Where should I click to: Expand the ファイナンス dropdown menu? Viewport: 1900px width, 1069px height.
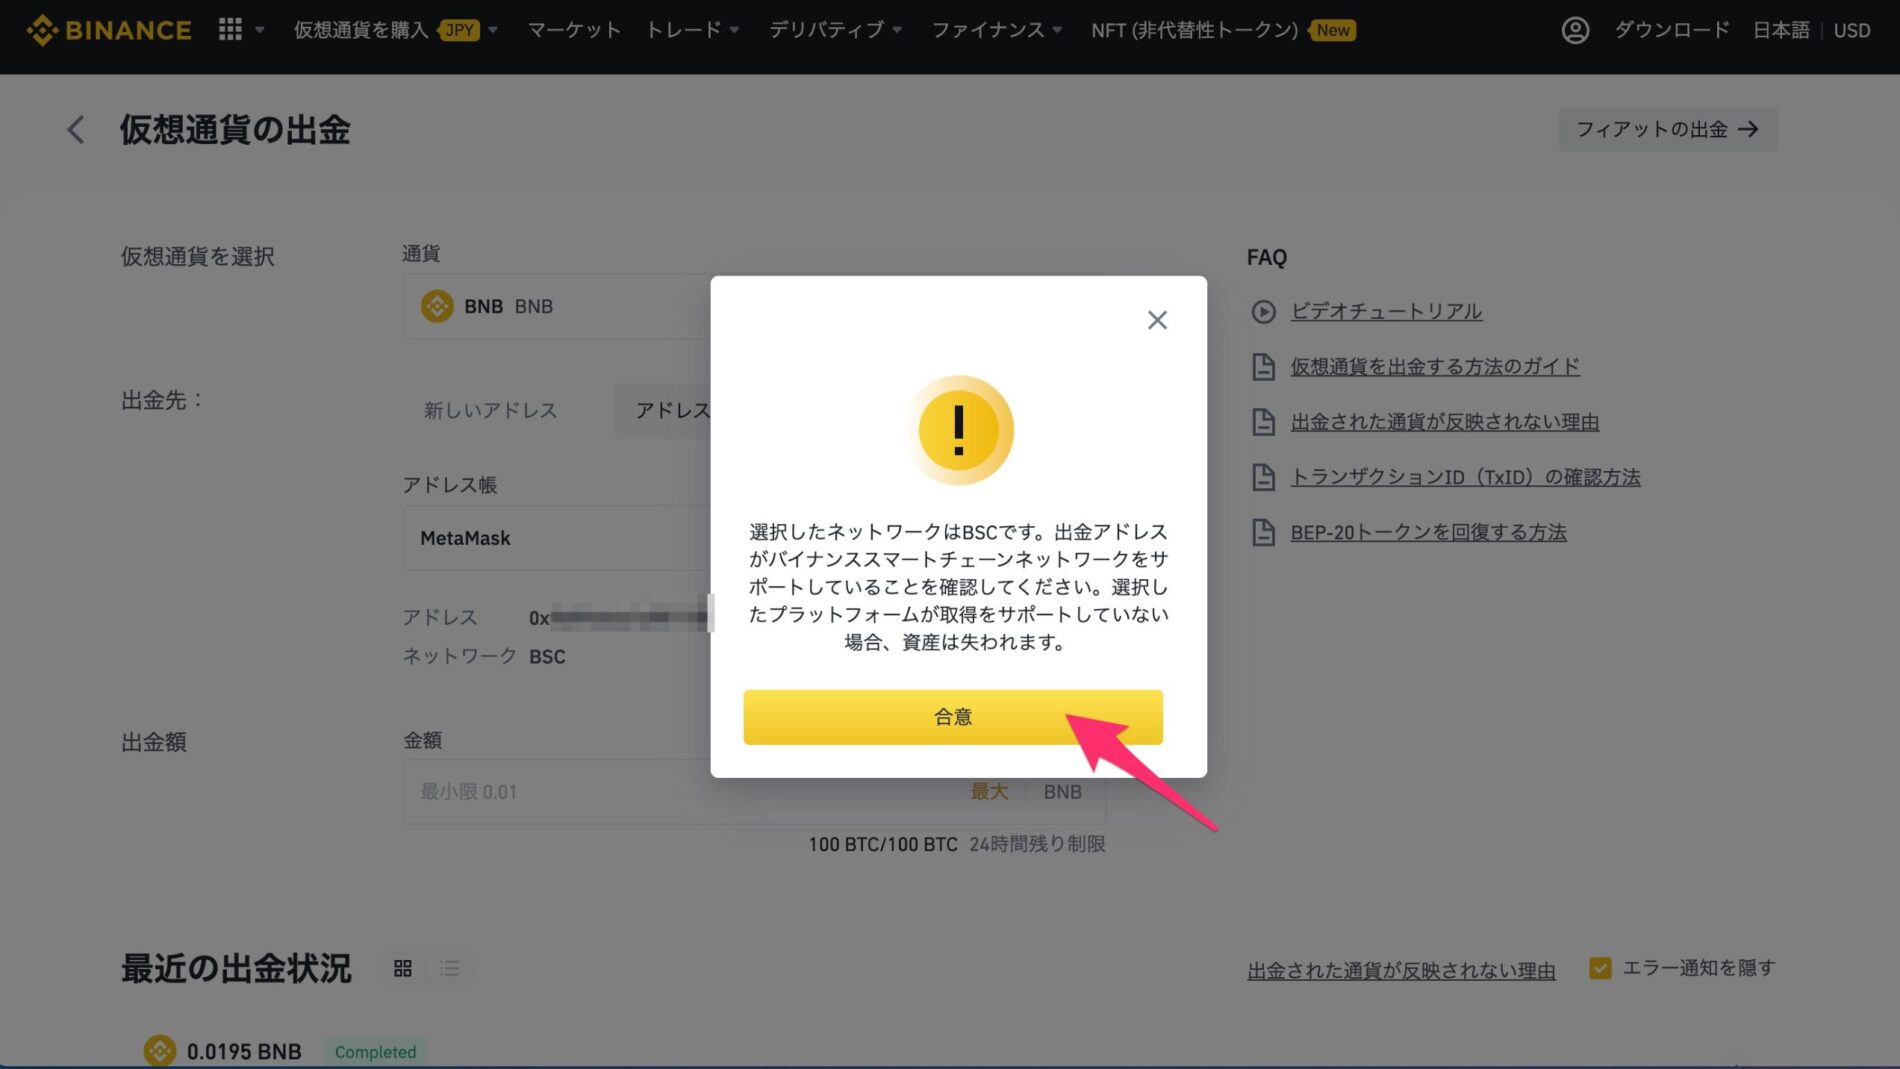coord(996,30)
